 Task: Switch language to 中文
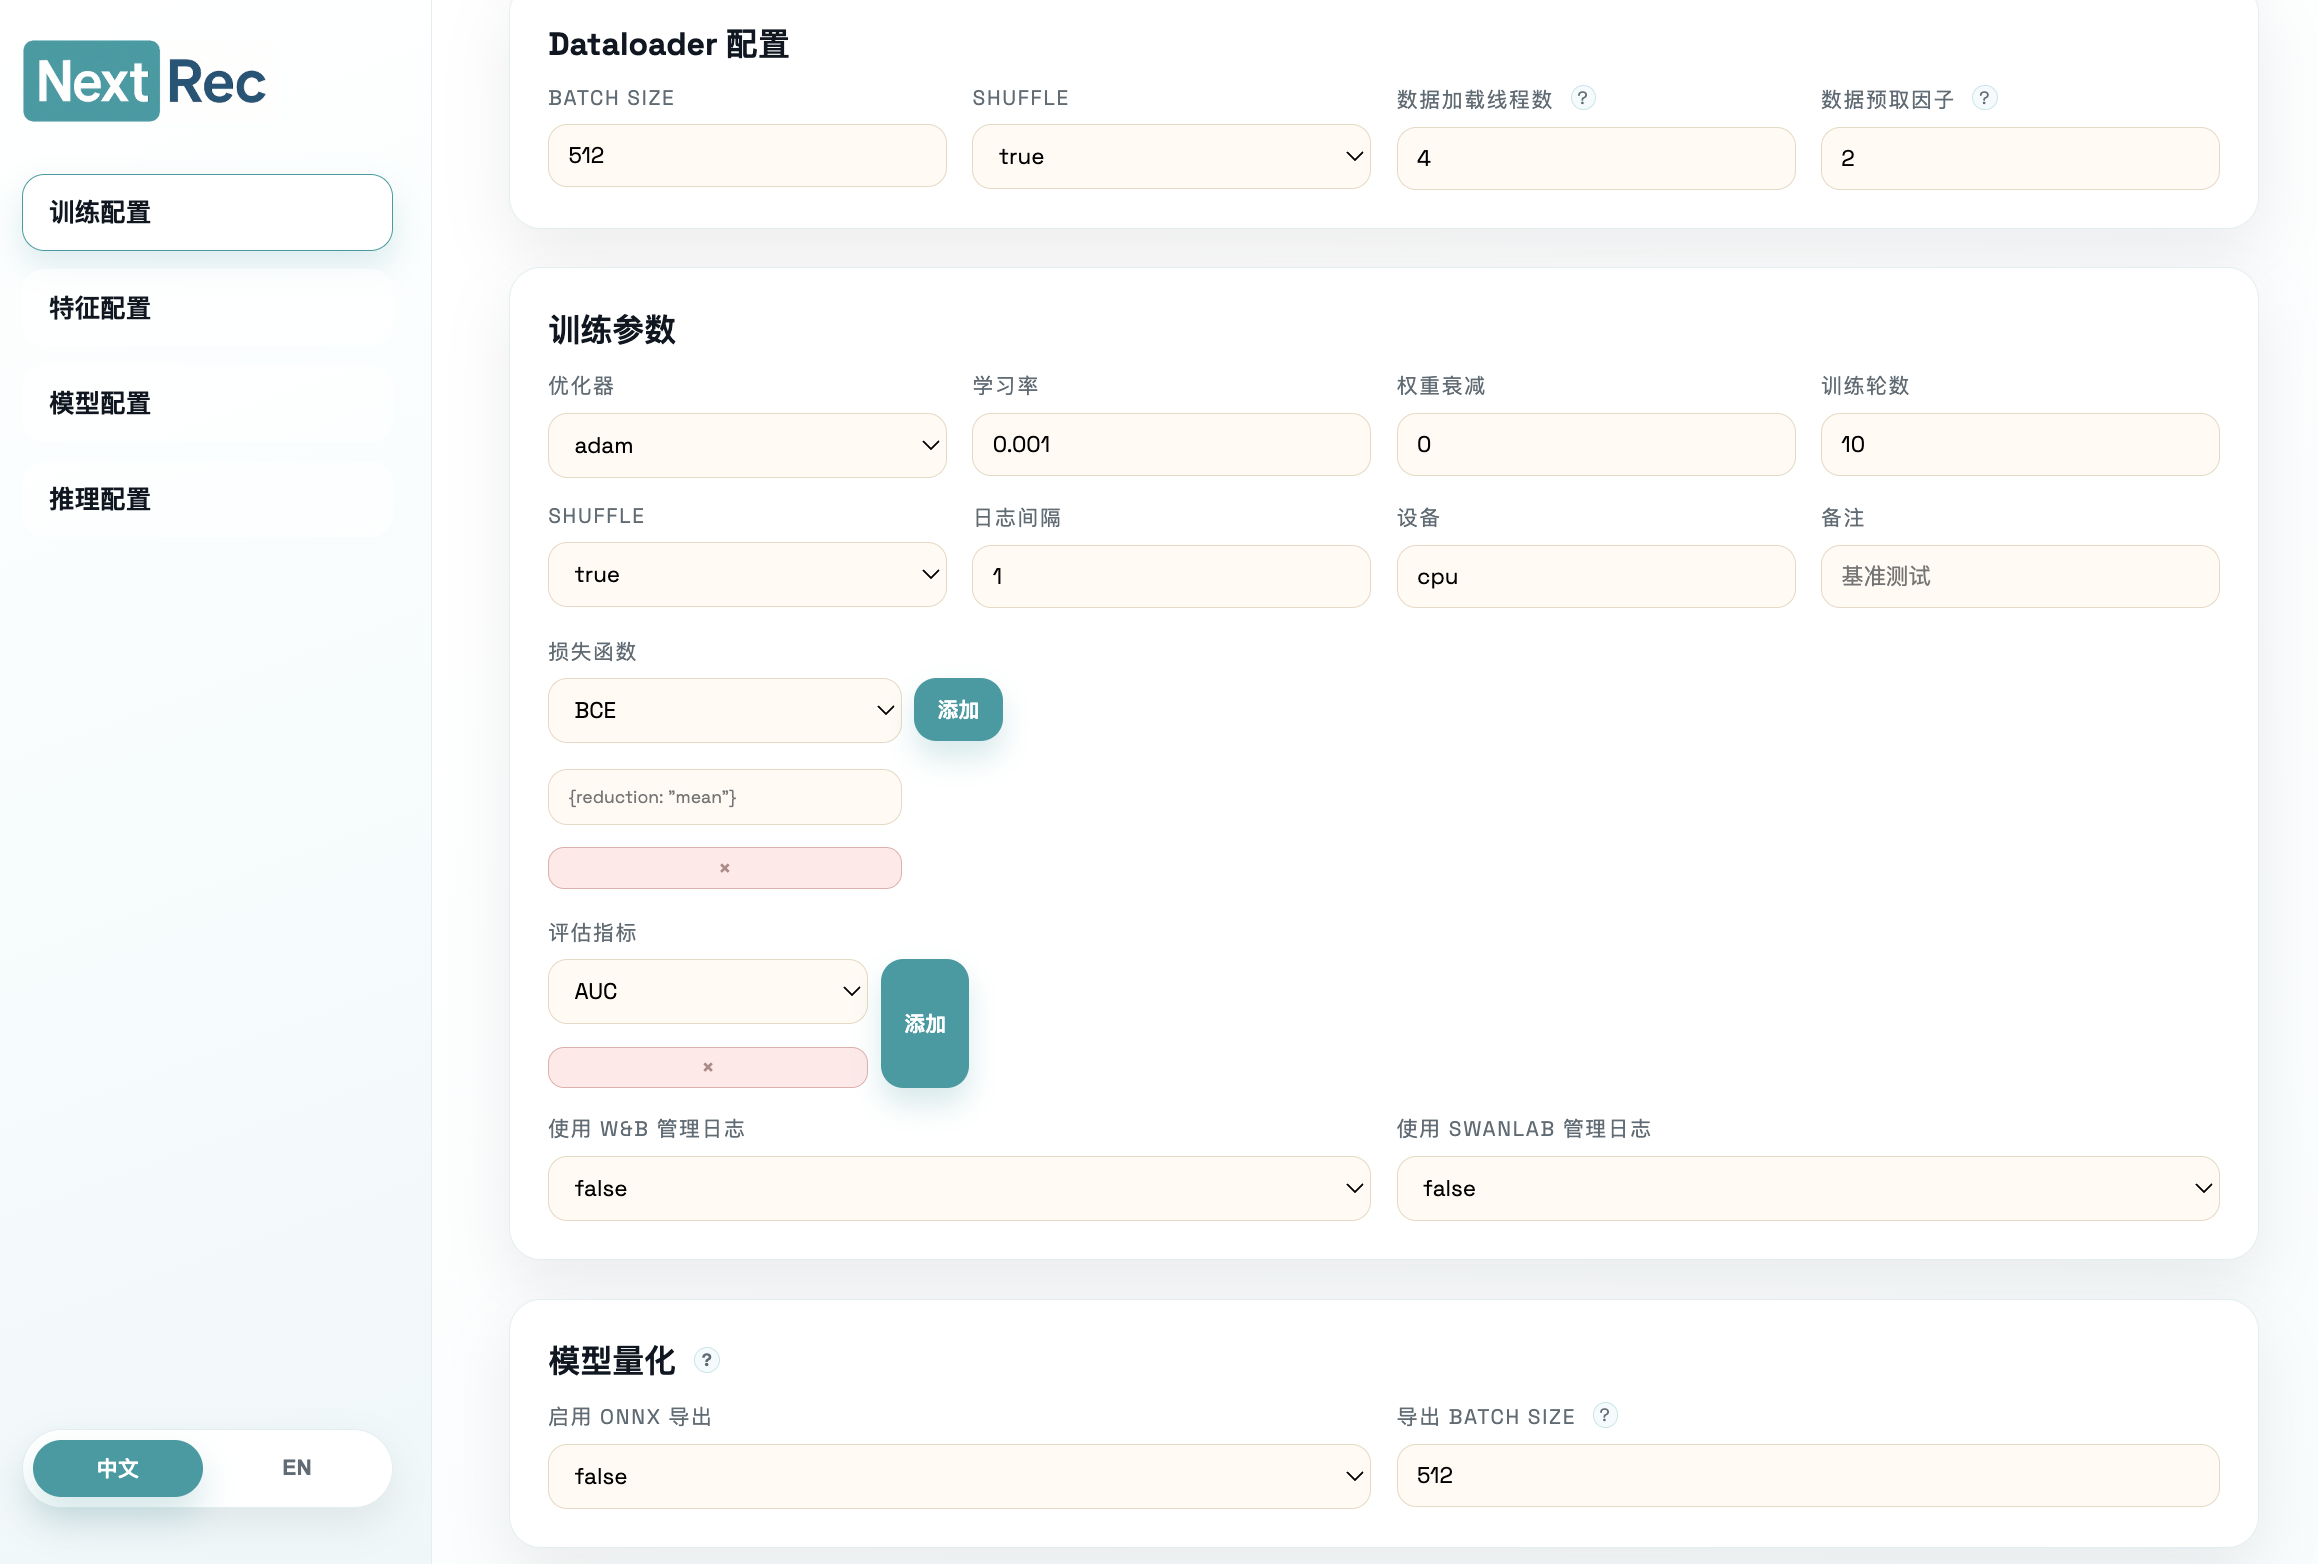click(x=118, y=1468)
